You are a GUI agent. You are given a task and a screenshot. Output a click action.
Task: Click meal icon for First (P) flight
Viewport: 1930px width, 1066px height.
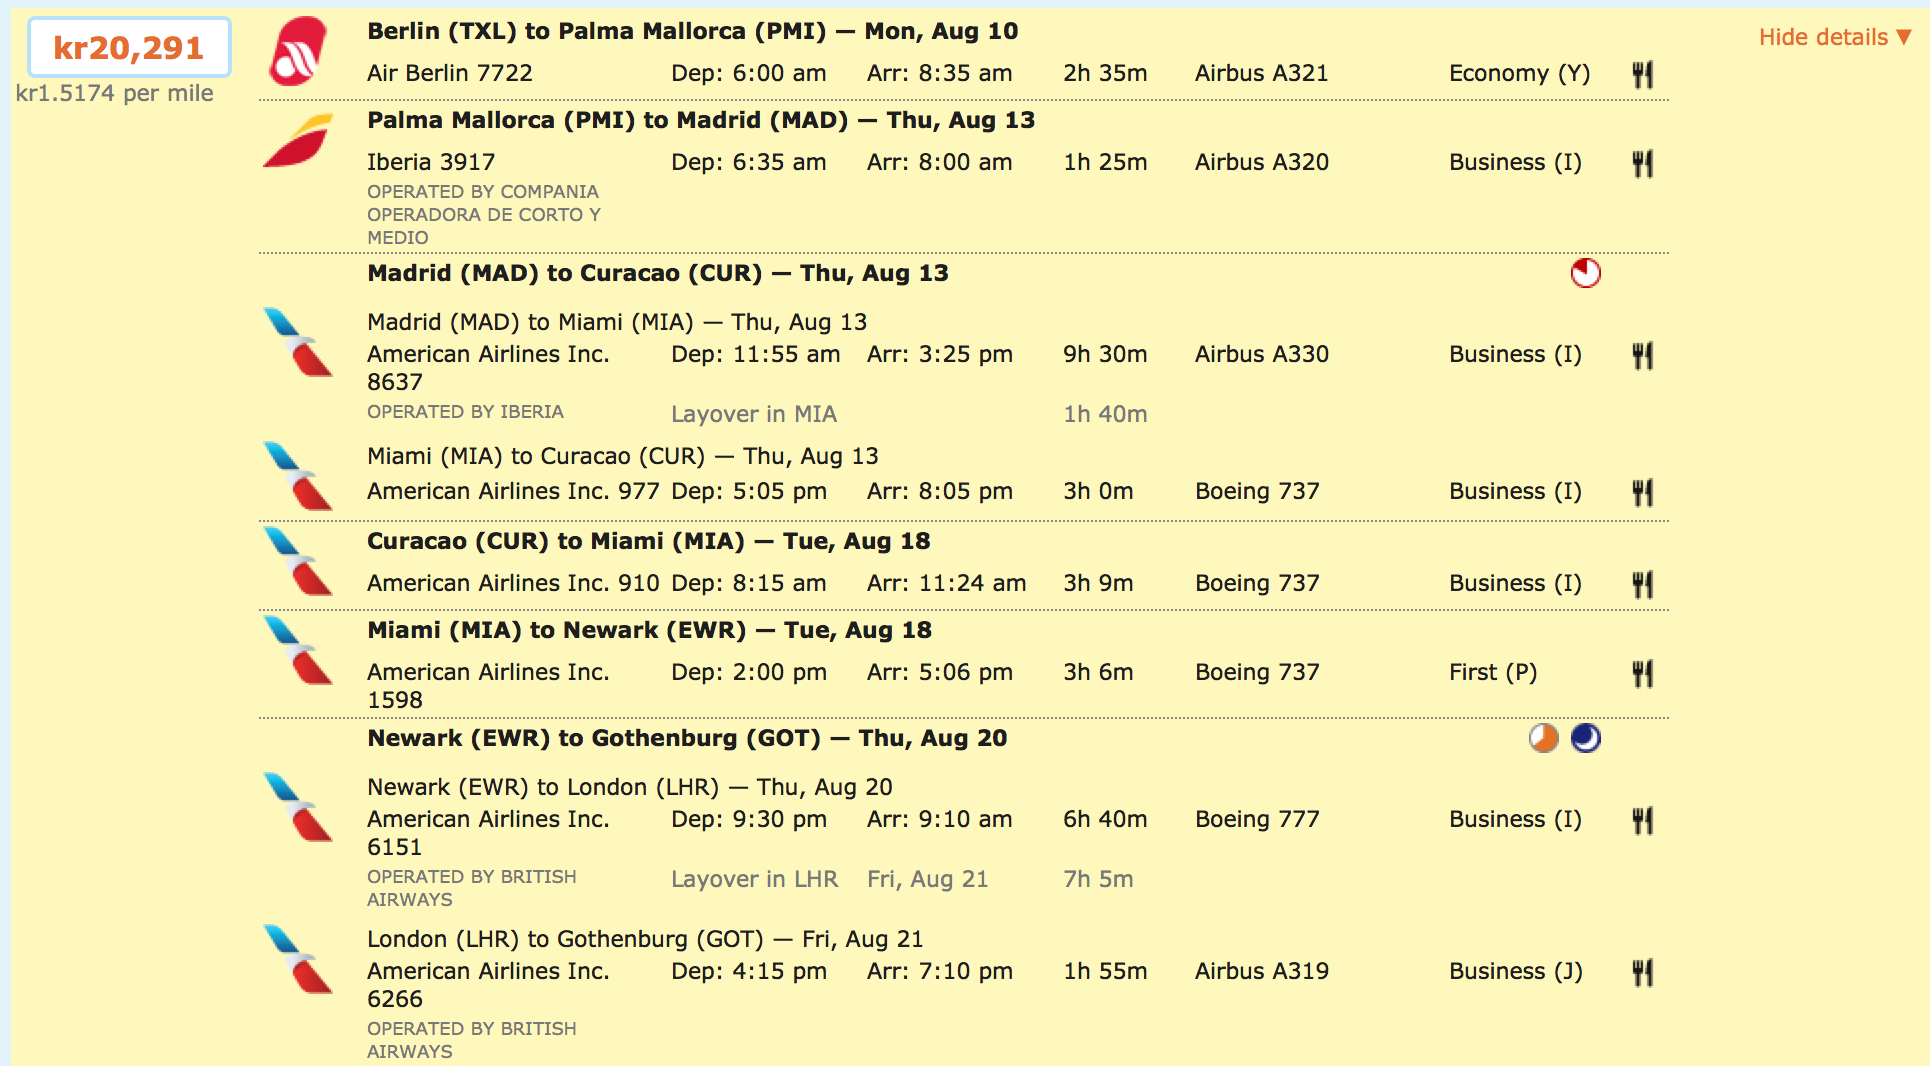(x=1642, y=673)
